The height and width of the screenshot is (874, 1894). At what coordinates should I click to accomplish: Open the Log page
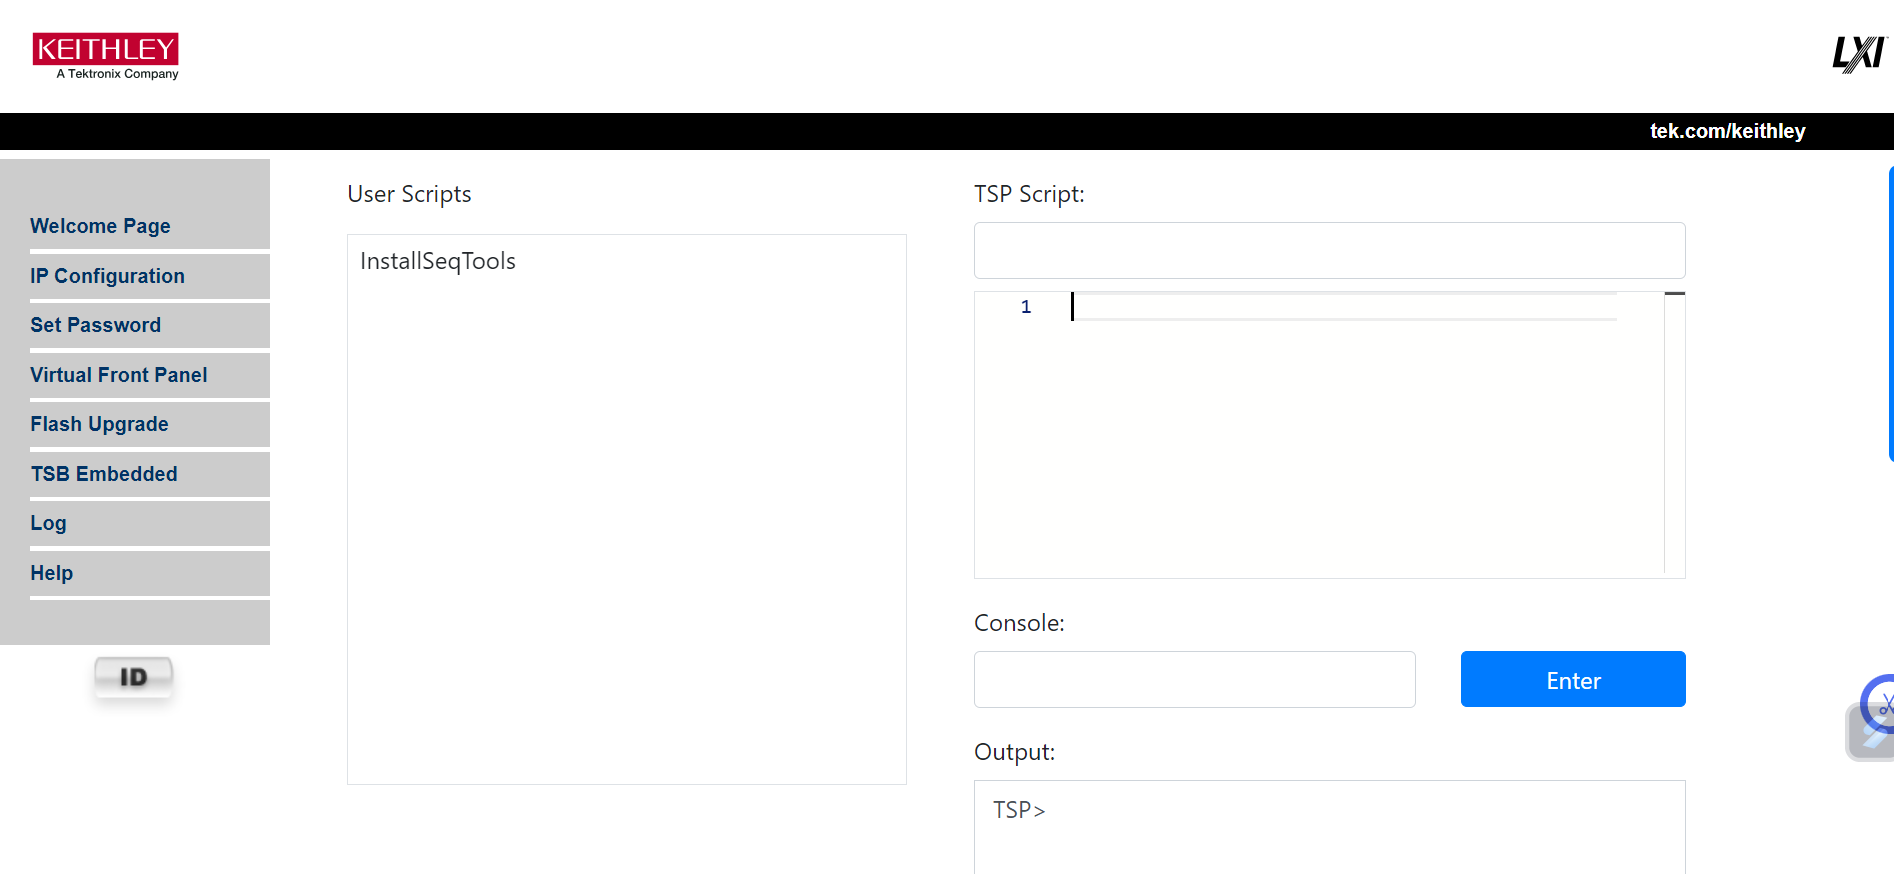[48, 523]
